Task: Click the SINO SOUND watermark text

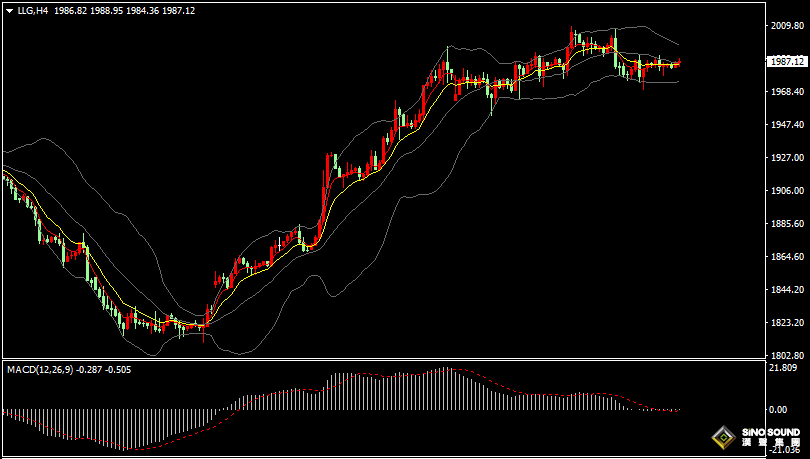Action: click(771, 432)
